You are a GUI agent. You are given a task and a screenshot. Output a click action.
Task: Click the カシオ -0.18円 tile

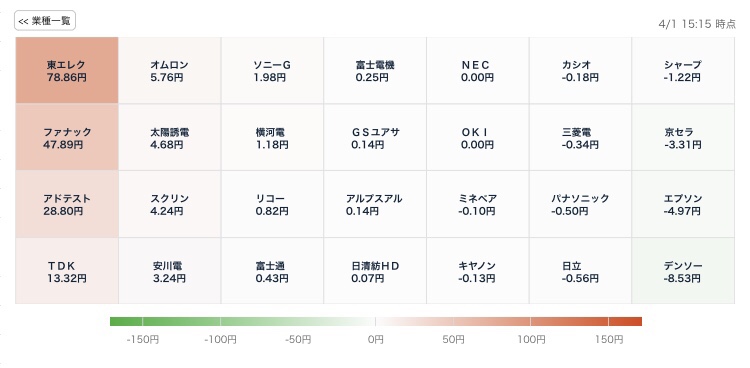coord(580,70)
